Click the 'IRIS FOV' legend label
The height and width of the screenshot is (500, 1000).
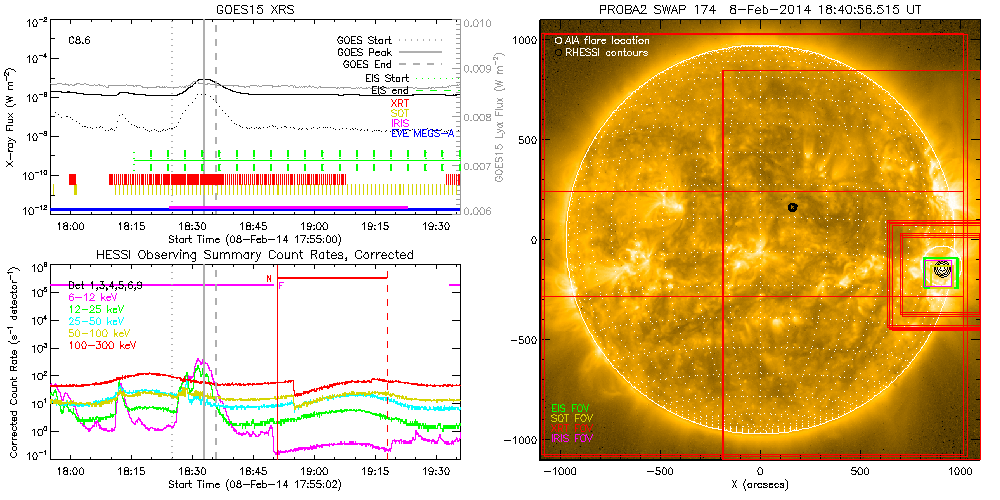coord(572,441)
